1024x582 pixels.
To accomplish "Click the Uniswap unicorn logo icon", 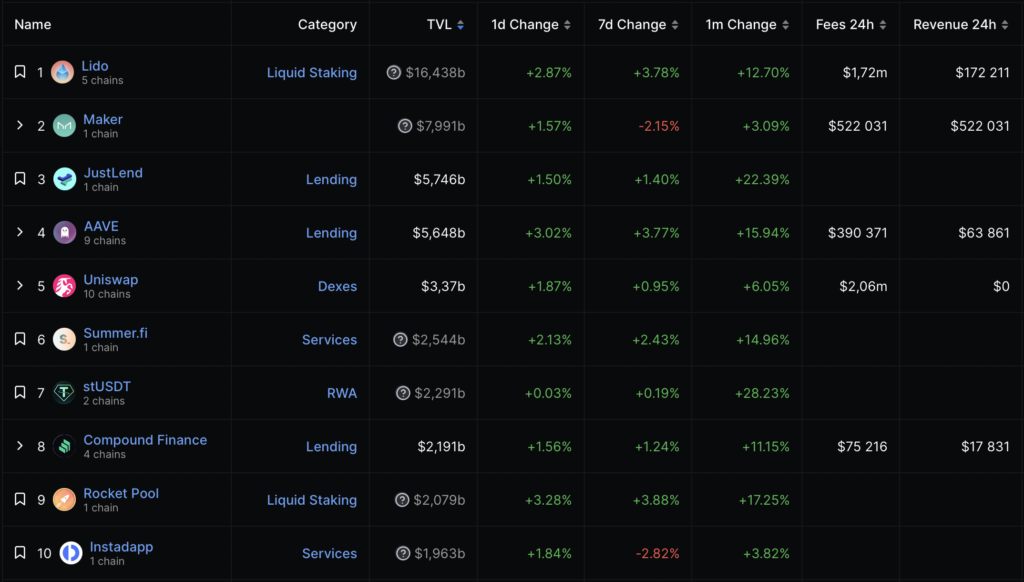I will coord(65,286).
